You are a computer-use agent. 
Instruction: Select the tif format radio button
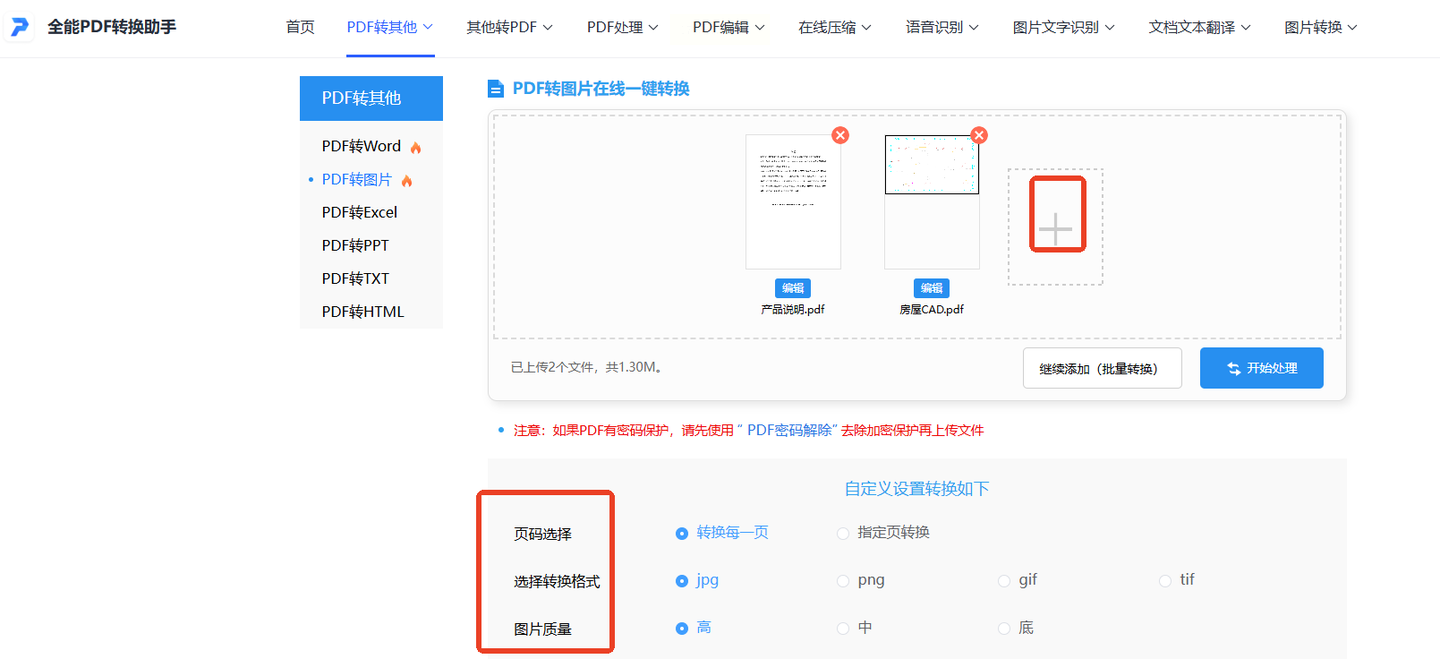(x=1165, y=581)
